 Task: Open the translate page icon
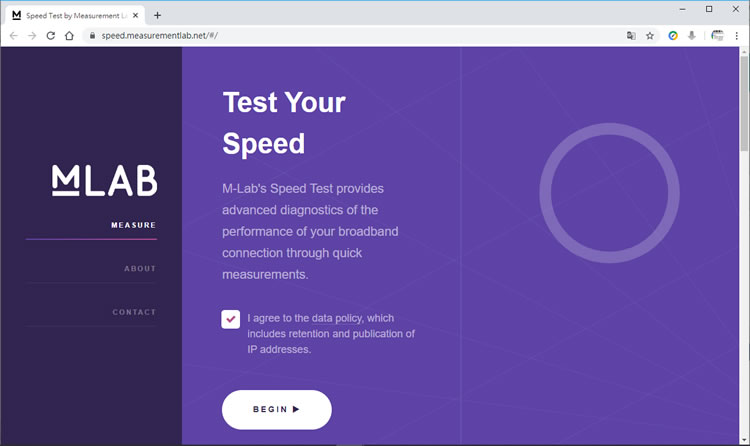click(631, 36)
